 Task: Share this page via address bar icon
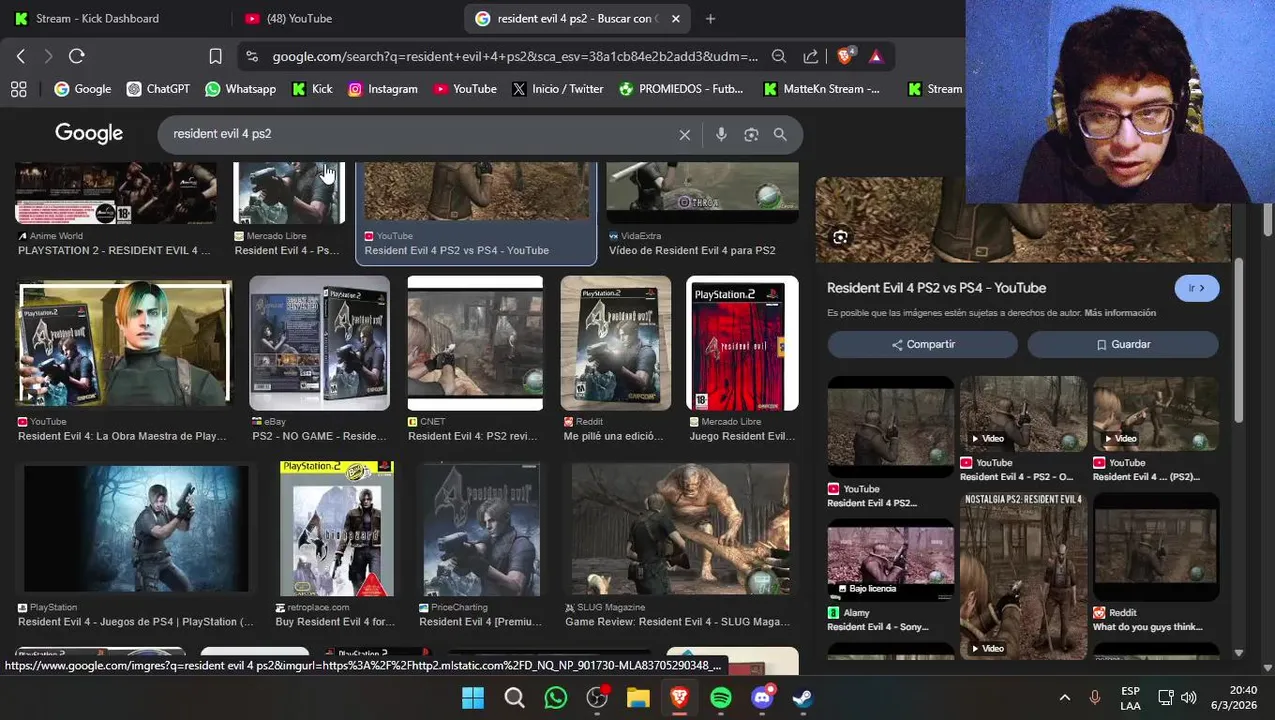coord(810,56)
